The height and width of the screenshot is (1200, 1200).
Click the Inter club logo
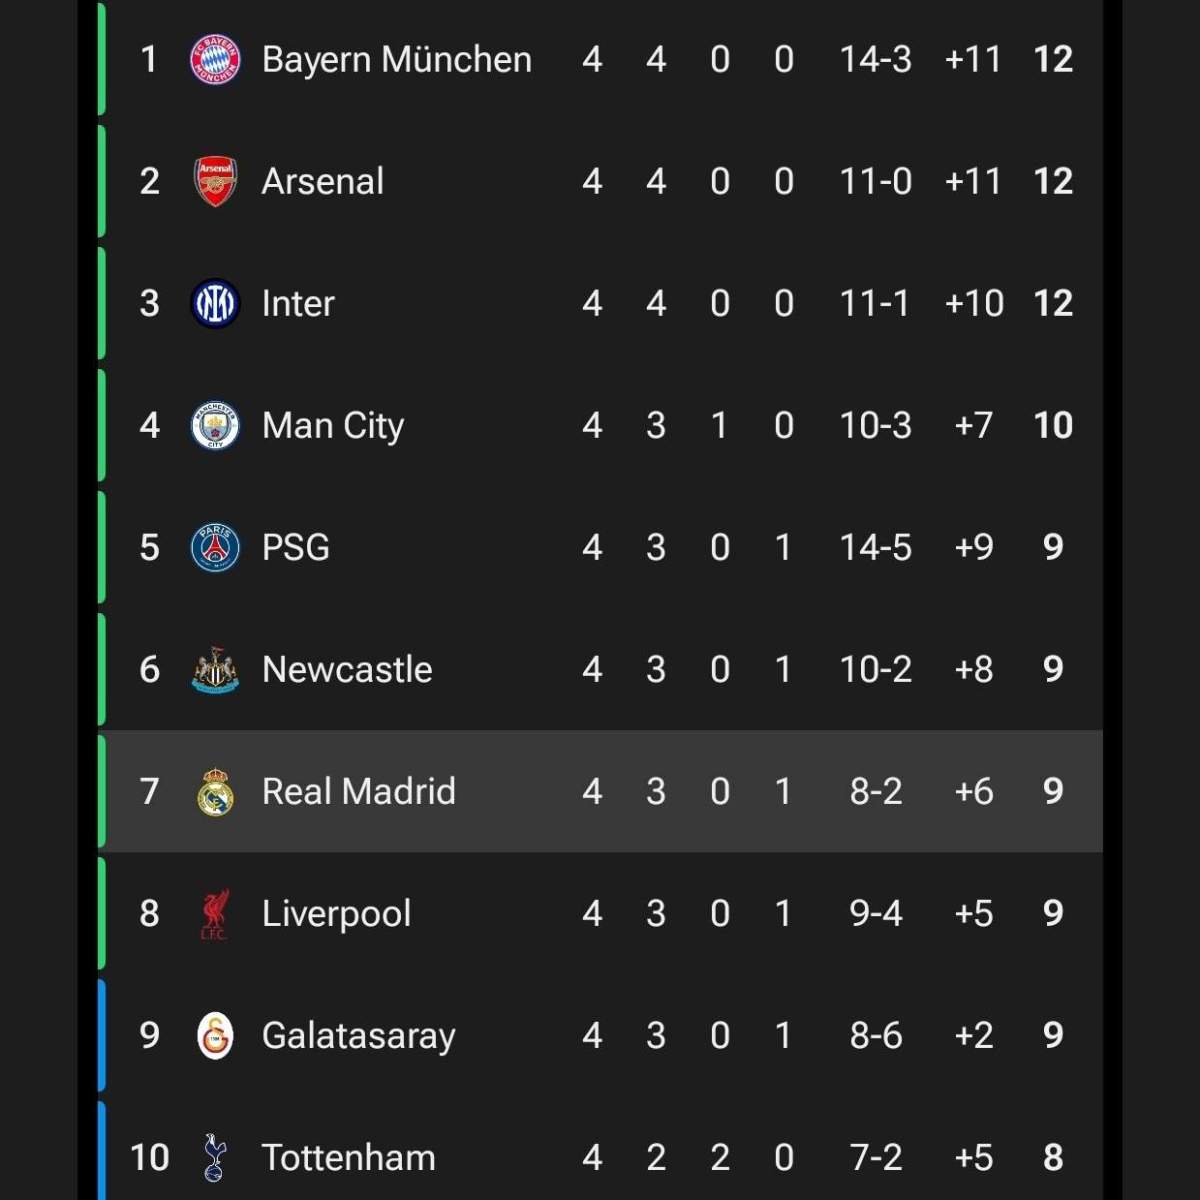pos(214,302)
